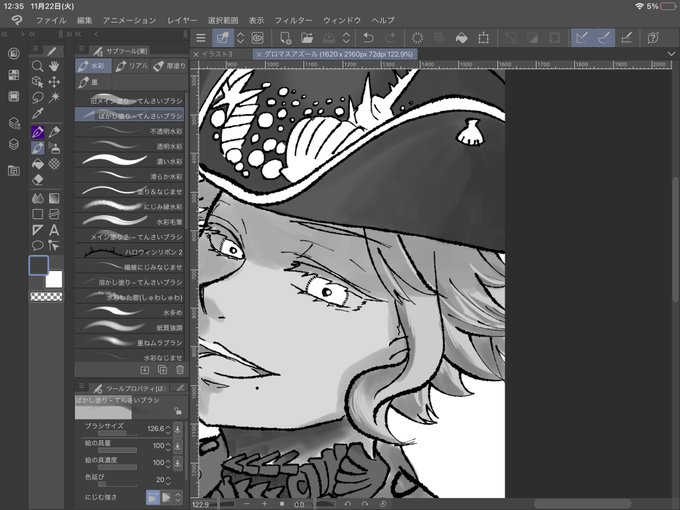680x510 pixels.
Task: Toggle Snap to Grid in command bar
Action: [626, 38]
